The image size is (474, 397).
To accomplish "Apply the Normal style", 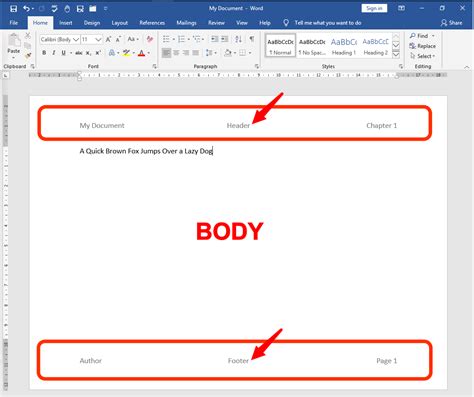I will click(281, 46).
